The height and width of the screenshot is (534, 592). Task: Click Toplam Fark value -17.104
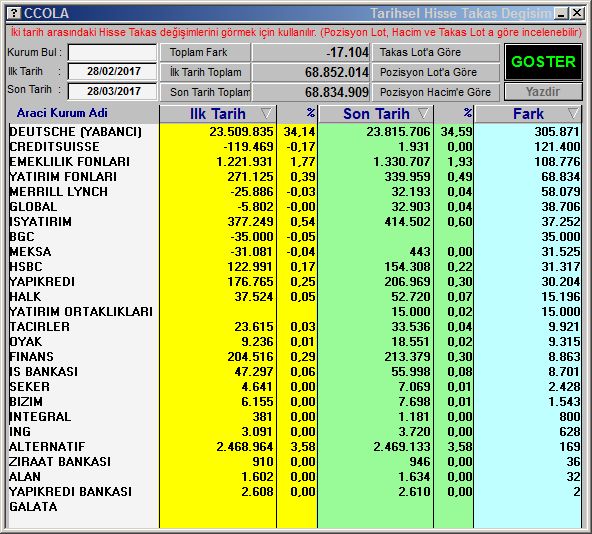tap(347, 52)
